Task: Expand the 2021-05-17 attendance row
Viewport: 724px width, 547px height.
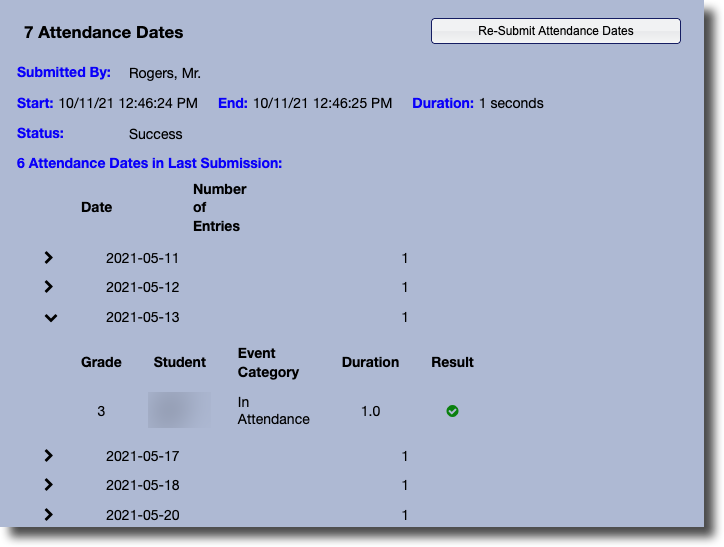Action: point(49,456)
